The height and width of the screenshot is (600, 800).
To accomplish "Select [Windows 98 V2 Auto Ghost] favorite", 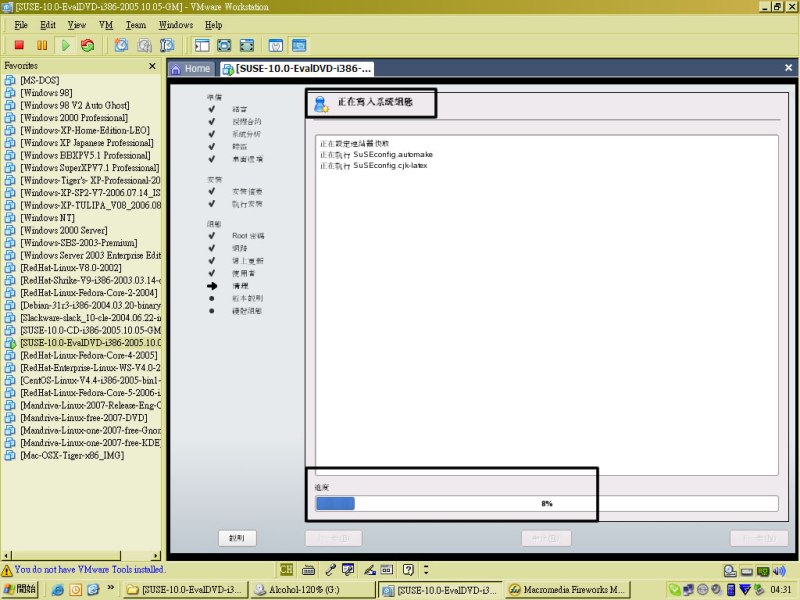I will coord(74,105).
